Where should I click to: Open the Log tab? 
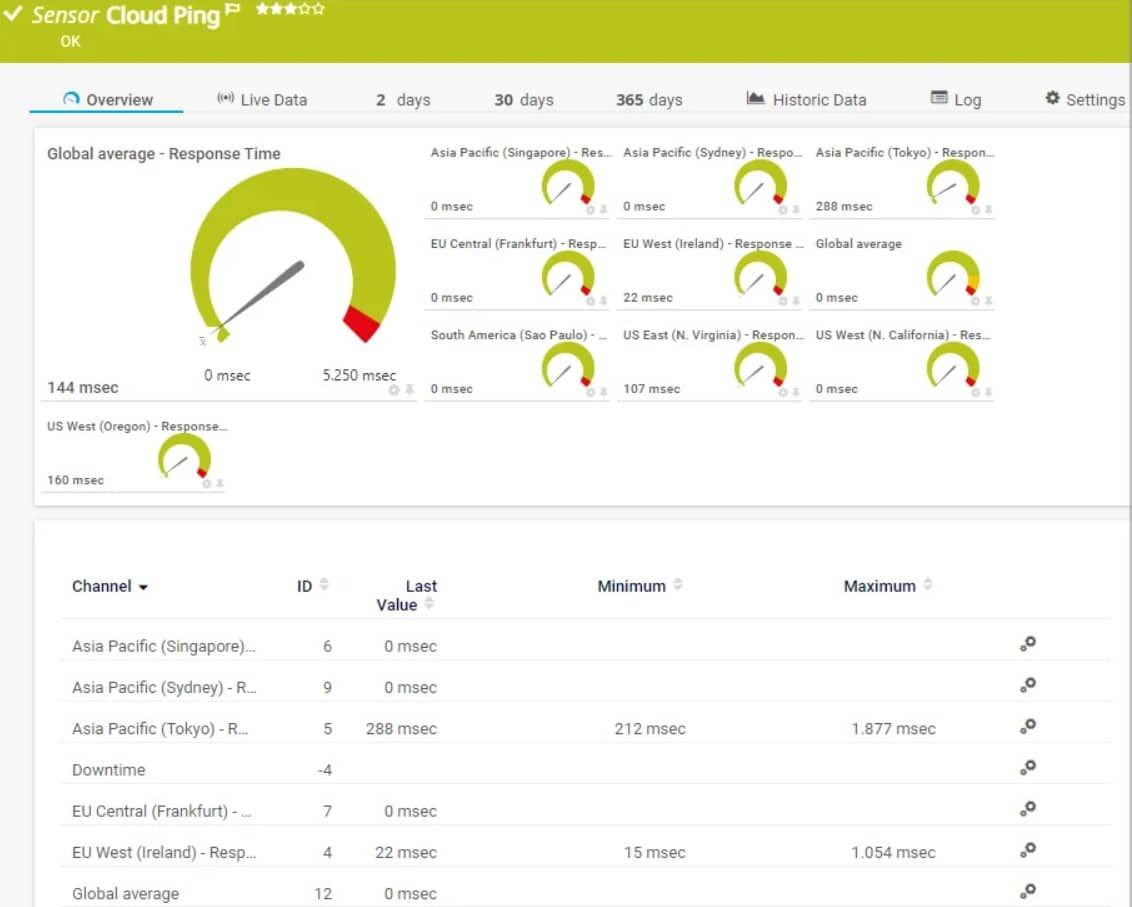[x=956, y=100]
